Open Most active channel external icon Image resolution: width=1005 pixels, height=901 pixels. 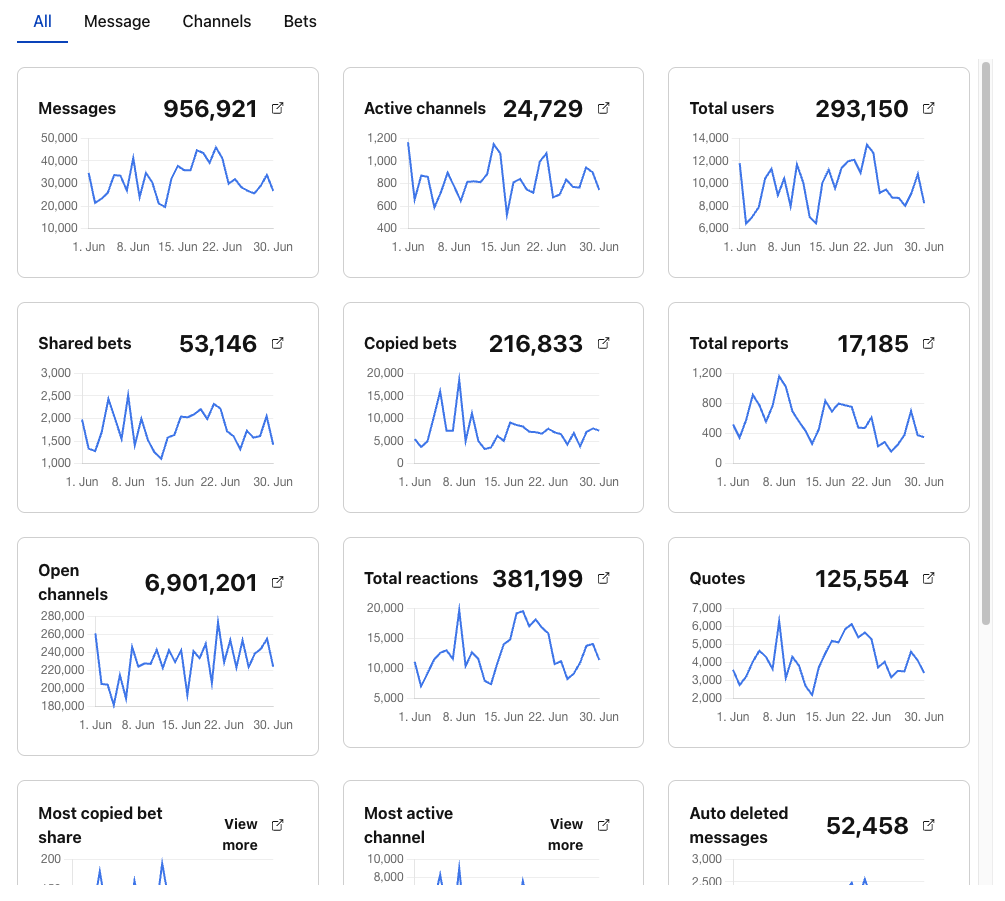tap(604, 825)
